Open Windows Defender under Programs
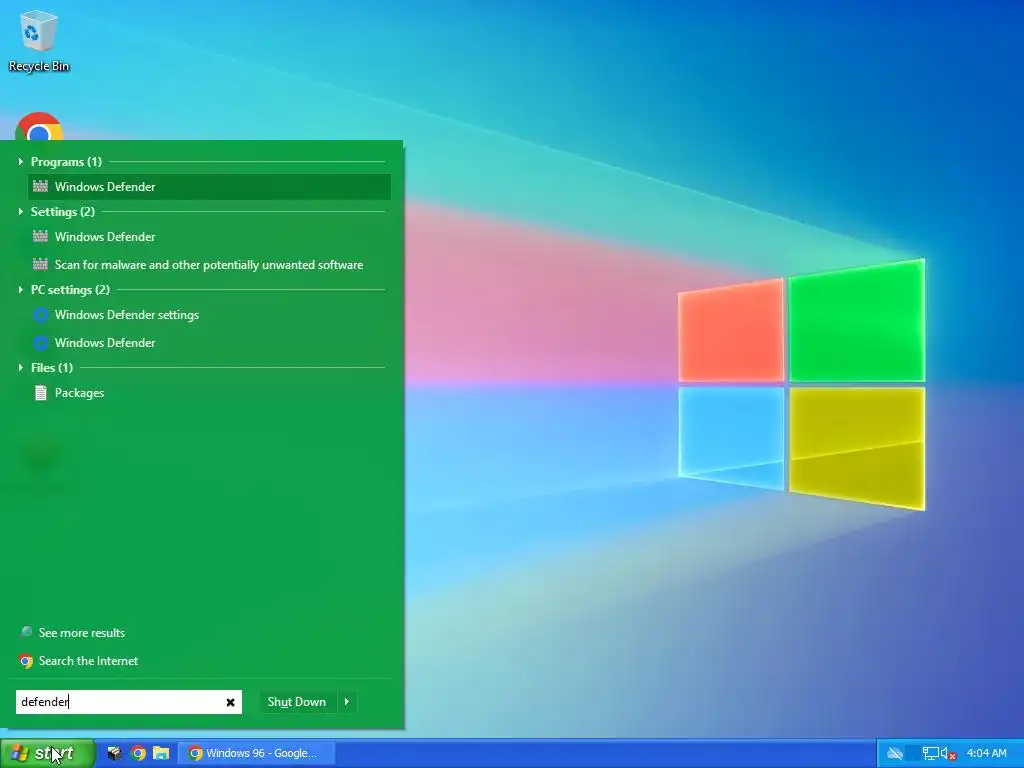 (209, 187)
